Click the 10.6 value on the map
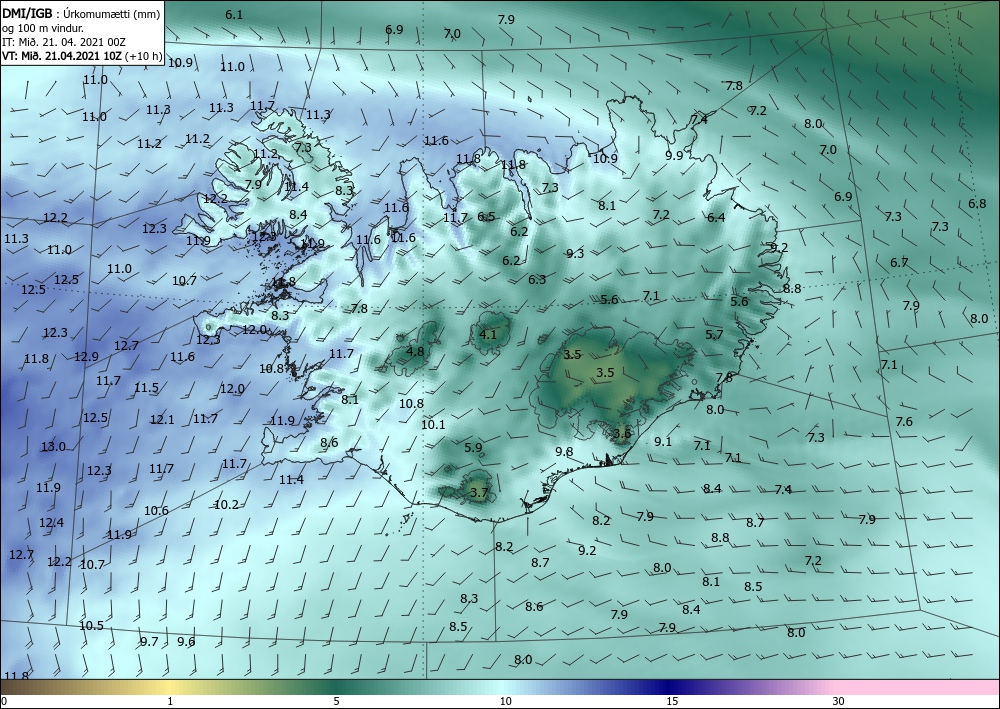This screenshot has height=709, width=1000. (156, 510)
